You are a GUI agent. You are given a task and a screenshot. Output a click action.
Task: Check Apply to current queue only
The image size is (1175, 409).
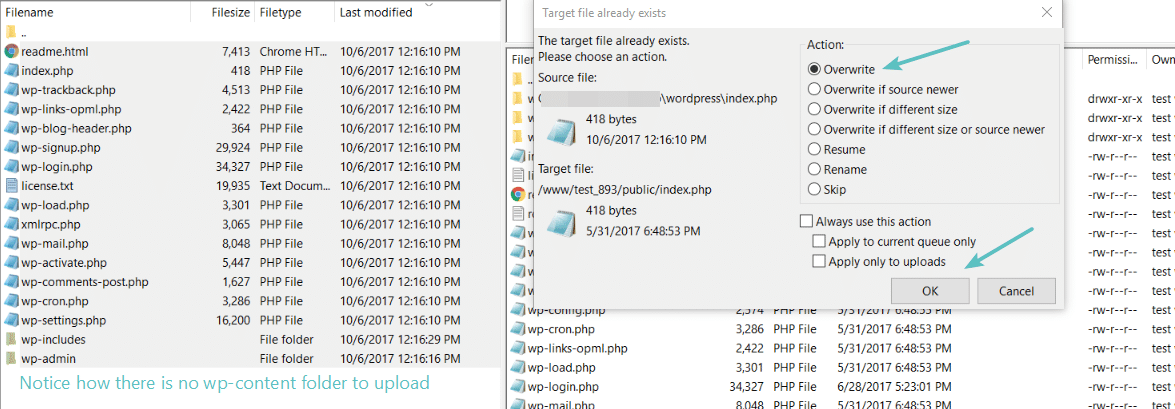[819, 242]
